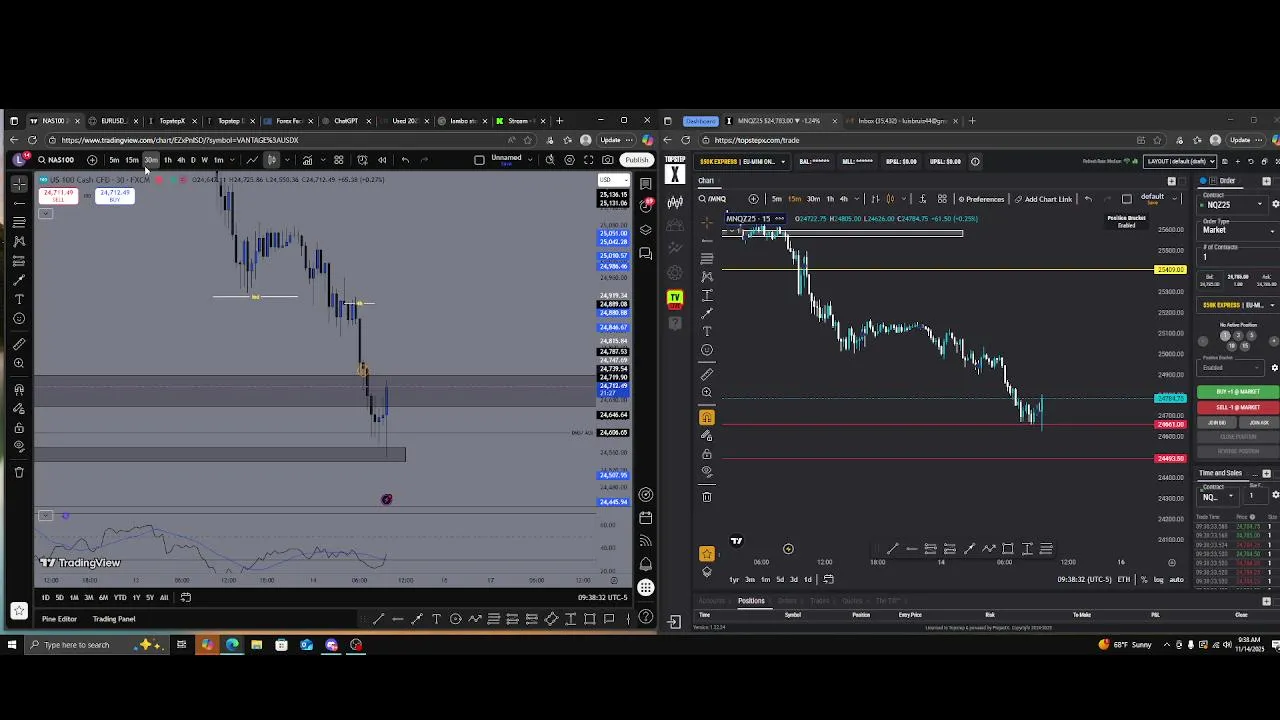Open TradingView object tree layers icon
The width and height of the screenshot is (1280, 720).
tap(646, 230)
